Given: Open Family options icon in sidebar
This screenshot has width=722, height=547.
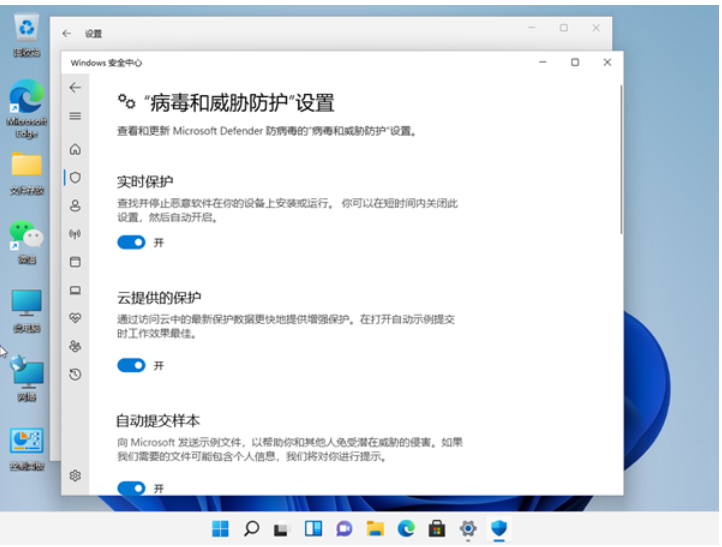Looking at the screenshot, I should click(x=75, y=346).
